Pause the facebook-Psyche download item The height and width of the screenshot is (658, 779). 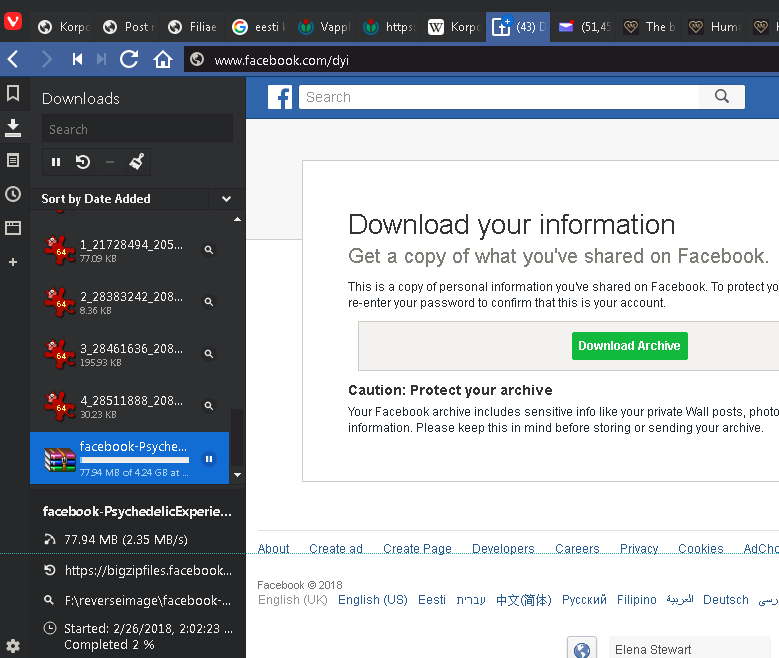(209, 459)
